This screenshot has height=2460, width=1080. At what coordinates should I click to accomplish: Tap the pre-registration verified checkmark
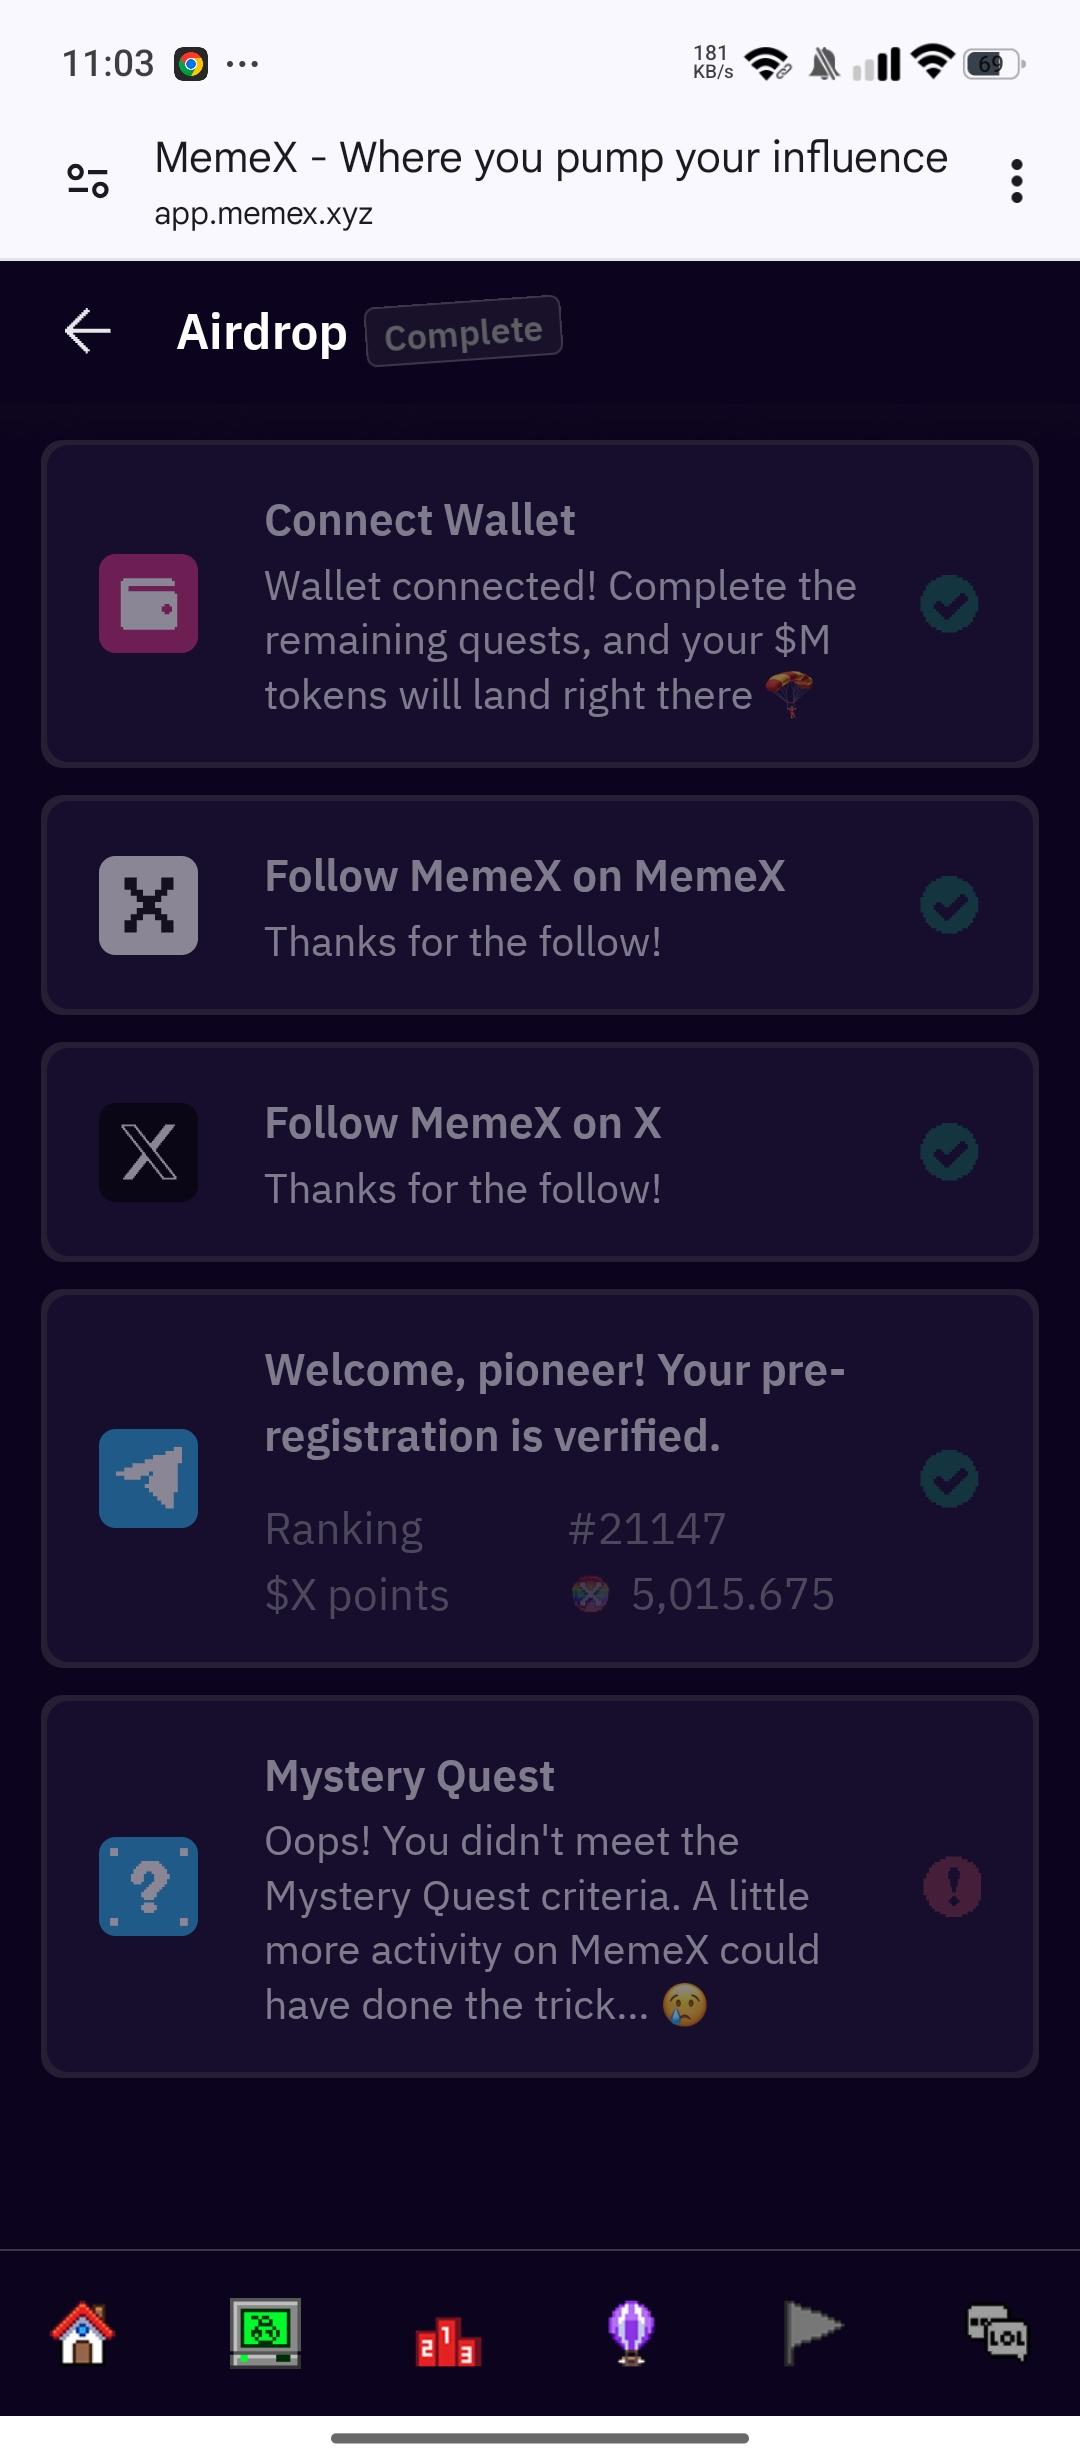coord(948,1478)
